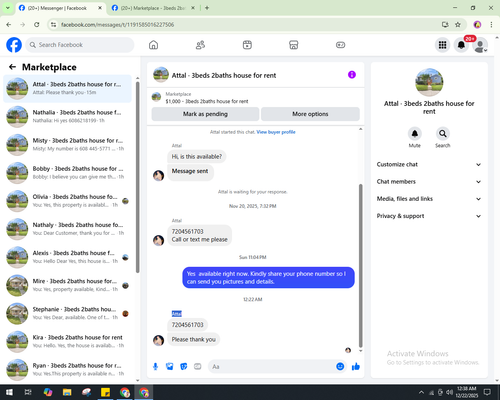
Task: Open the Mire conversation
Action: [67, 285]
